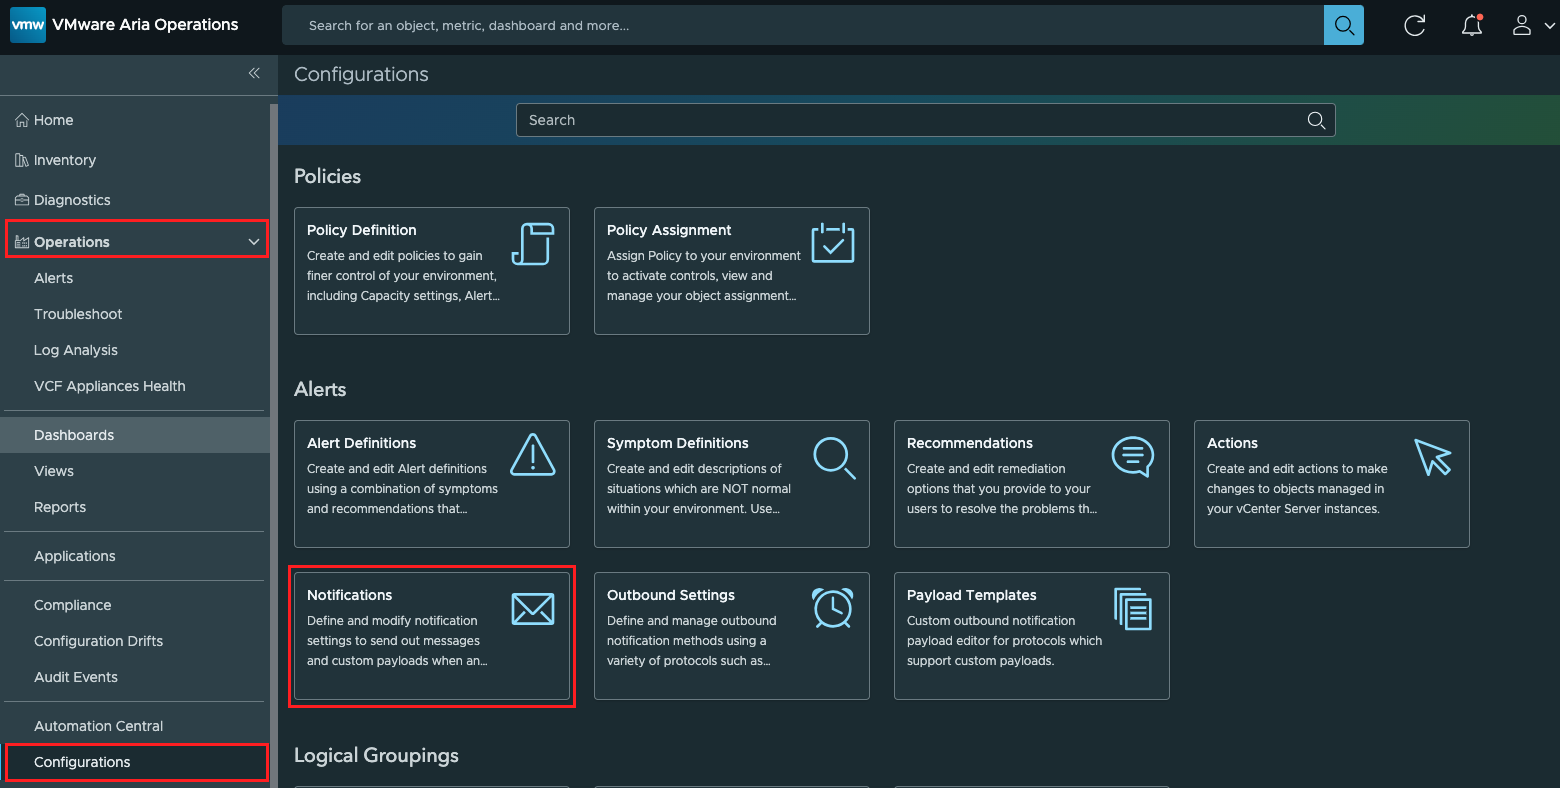Open the user account icon

click(1521, 25)
